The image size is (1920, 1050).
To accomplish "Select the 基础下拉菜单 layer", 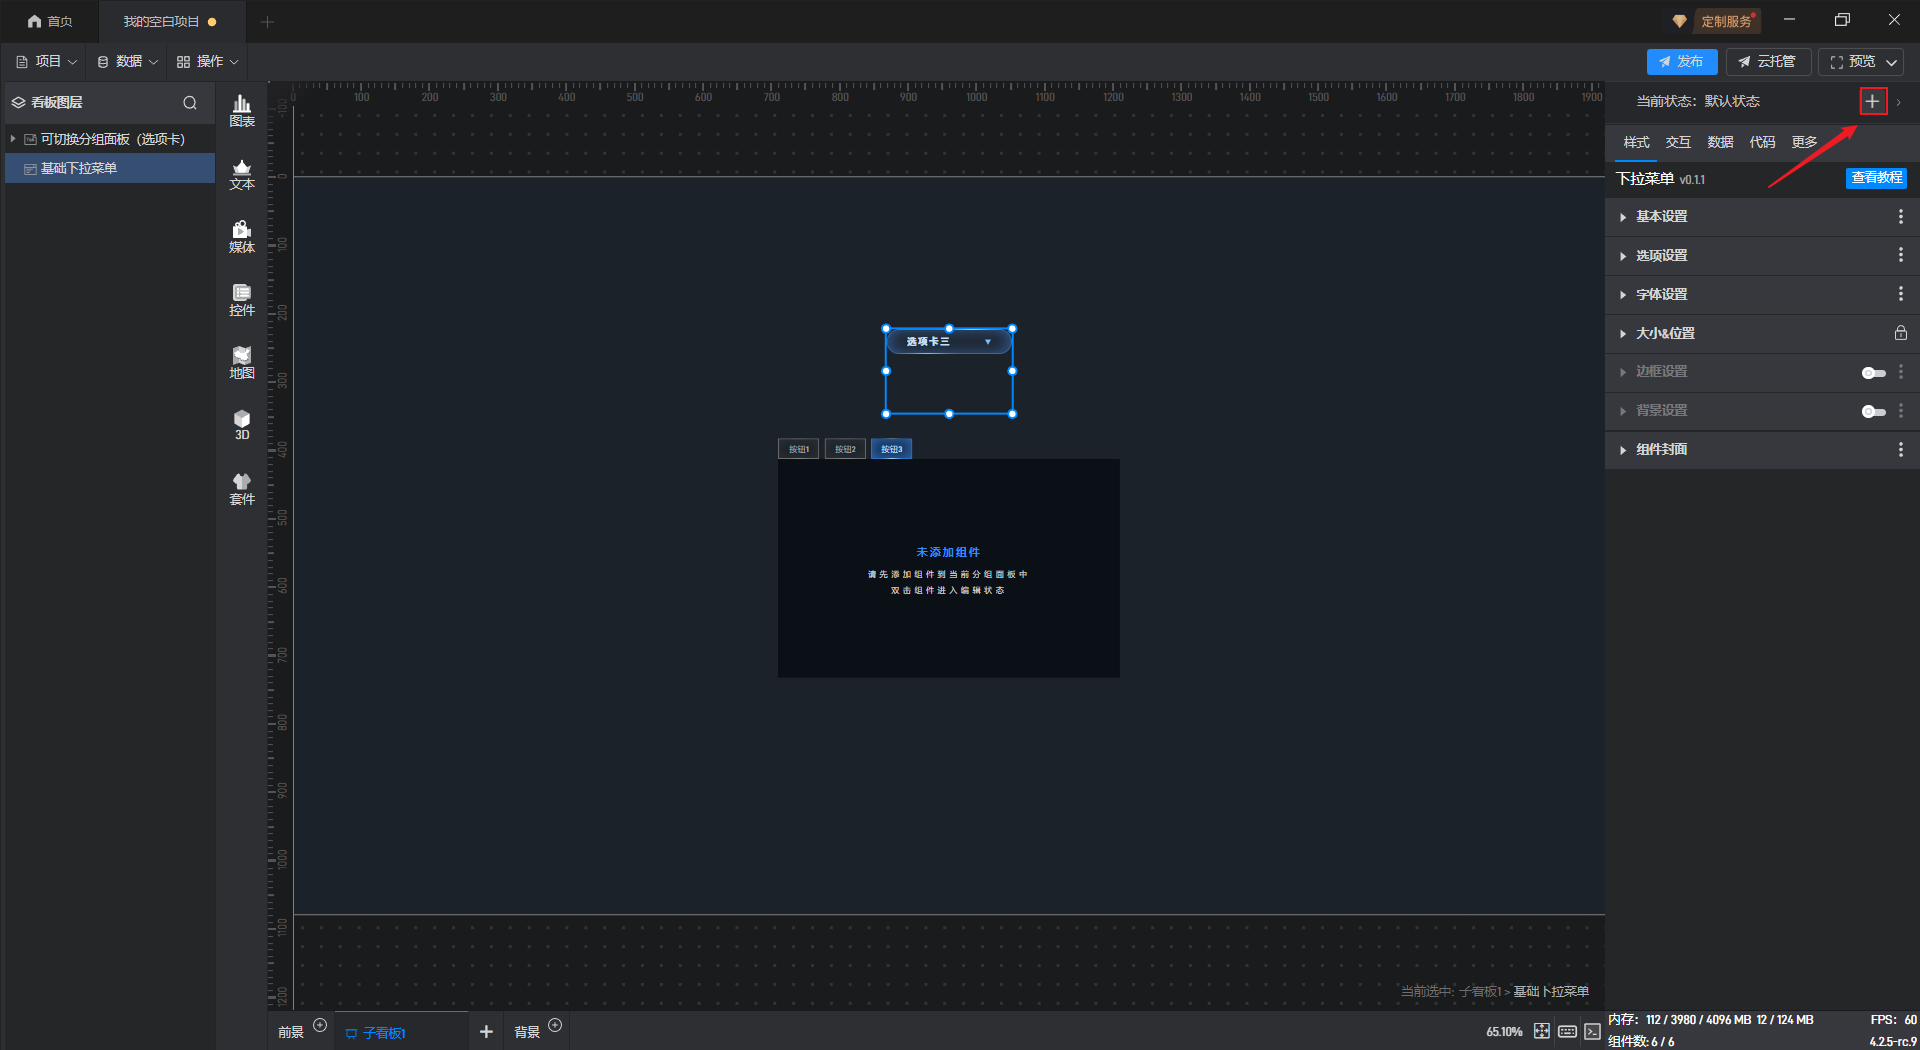I will 79,168.
